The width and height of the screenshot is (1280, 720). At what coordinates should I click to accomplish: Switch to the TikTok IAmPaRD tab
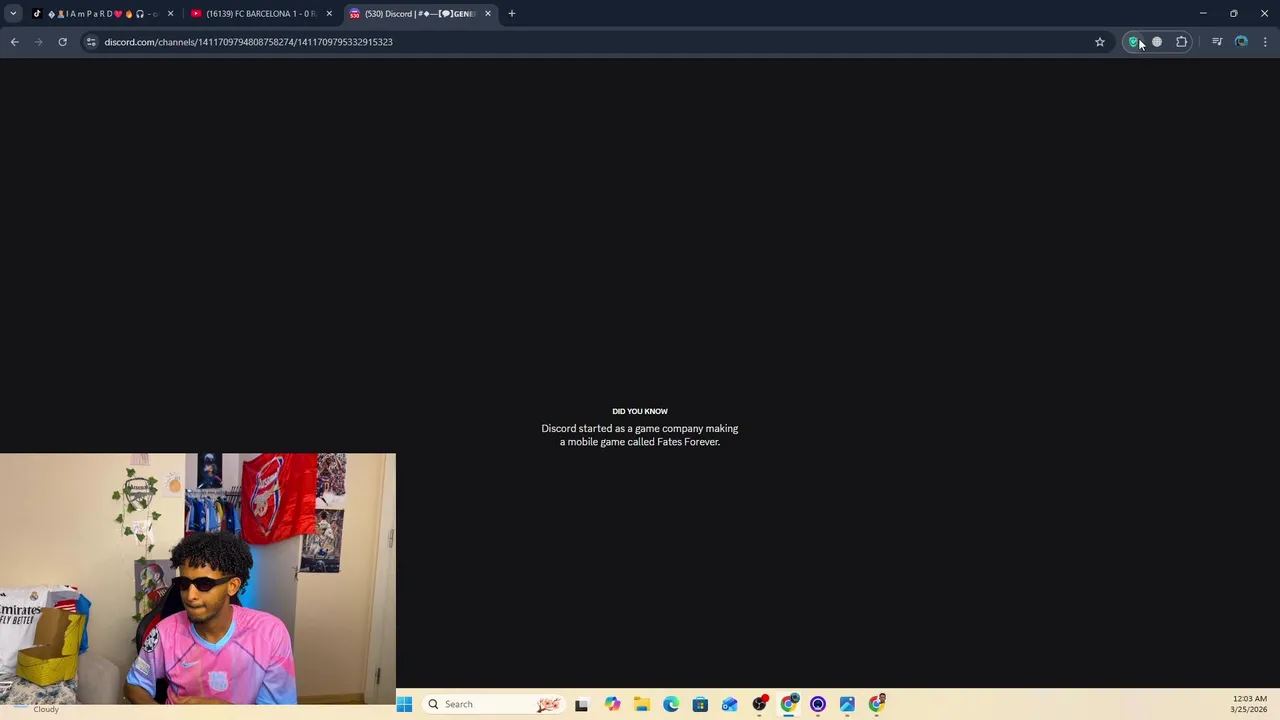103,14
